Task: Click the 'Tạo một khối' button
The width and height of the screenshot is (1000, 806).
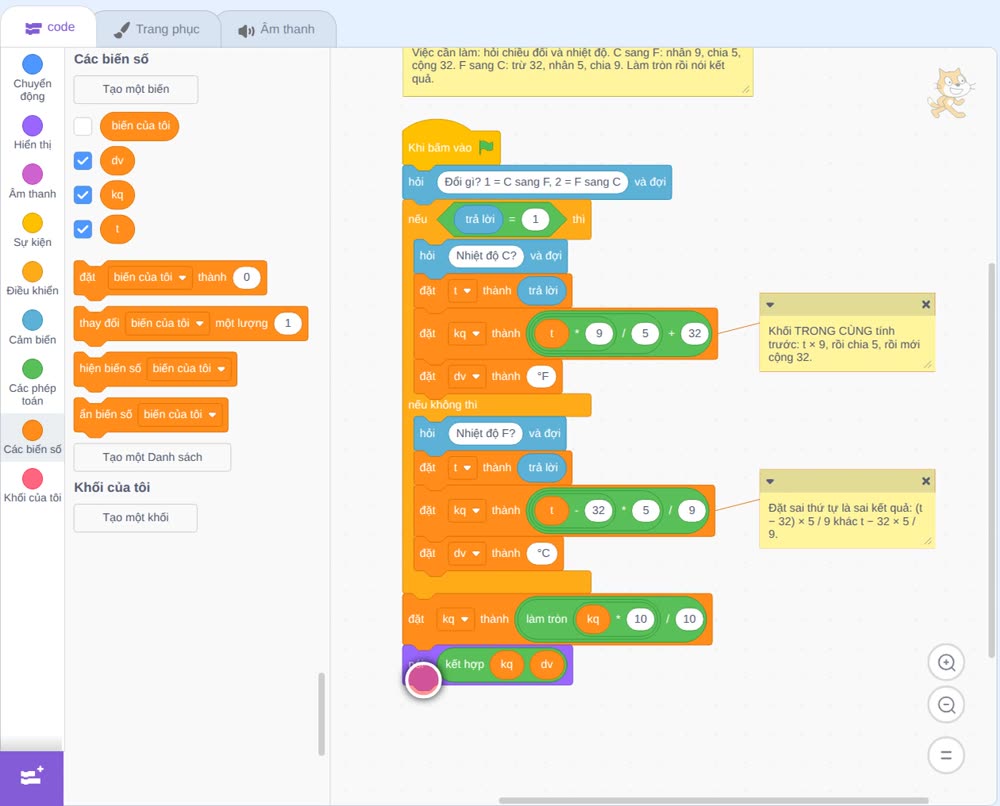Action: (136, 518)
